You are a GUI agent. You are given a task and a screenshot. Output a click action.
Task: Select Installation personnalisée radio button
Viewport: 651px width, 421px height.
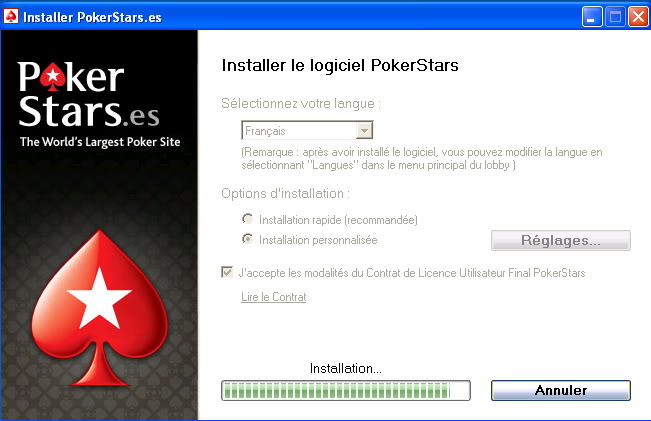247,239
